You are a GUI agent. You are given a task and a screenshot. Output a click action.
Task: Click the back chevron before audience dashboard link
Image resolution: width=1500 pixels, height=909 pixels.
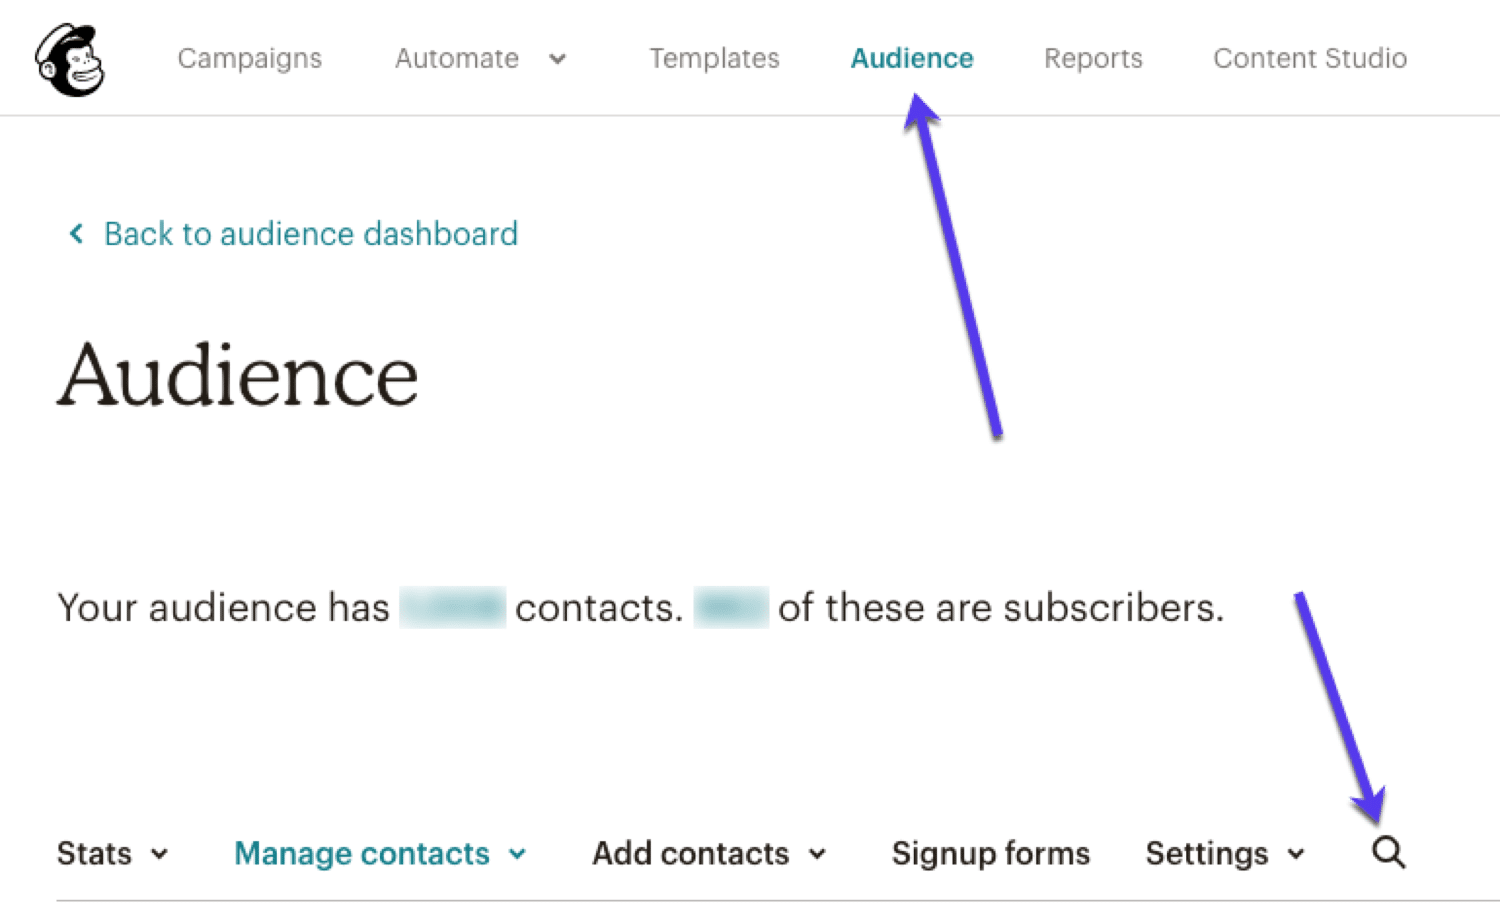(x=76, y=234)
